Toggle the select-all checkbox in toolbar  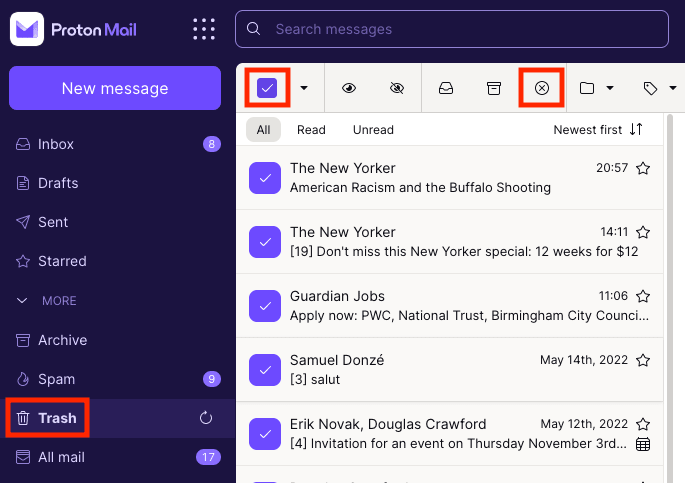pyautogui.click(x=267, y=88)
